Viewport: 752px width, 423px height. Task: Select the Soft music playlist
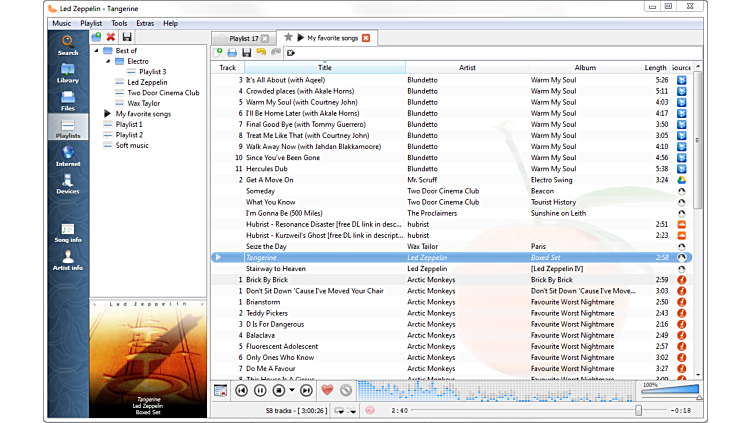(x=132, y=145)
